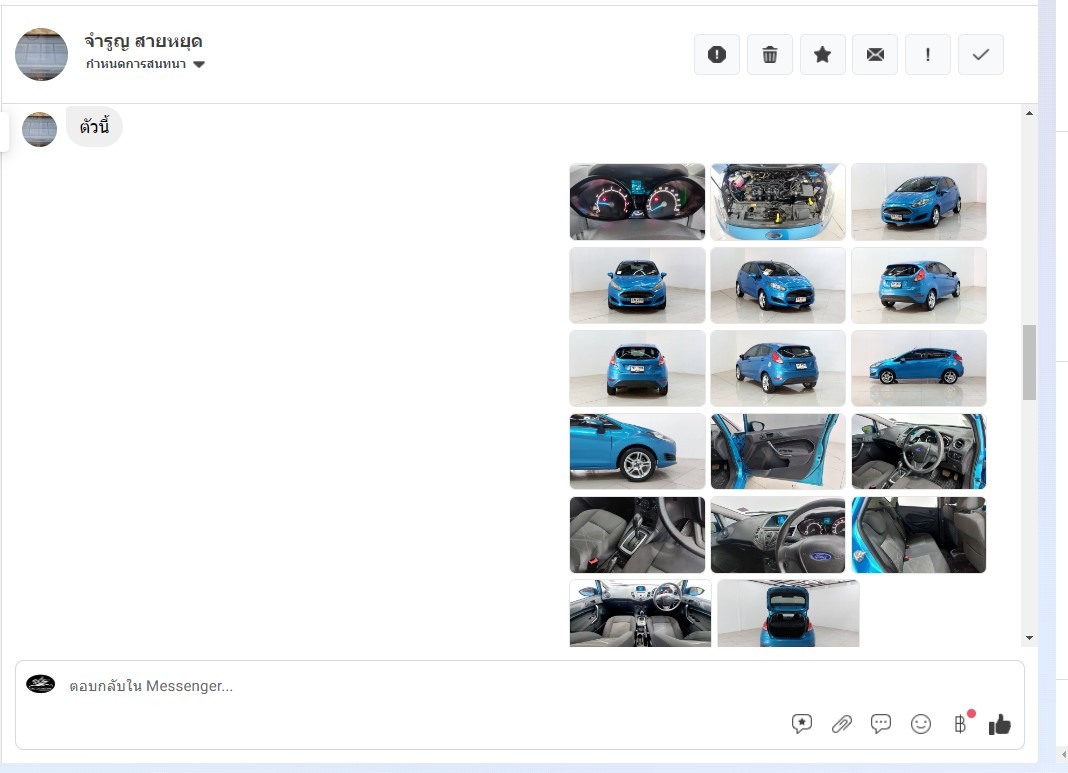Click the chat vertical scrollbar thumb
Viewport: 1068px width, 773px height.
click(1029, 362)
